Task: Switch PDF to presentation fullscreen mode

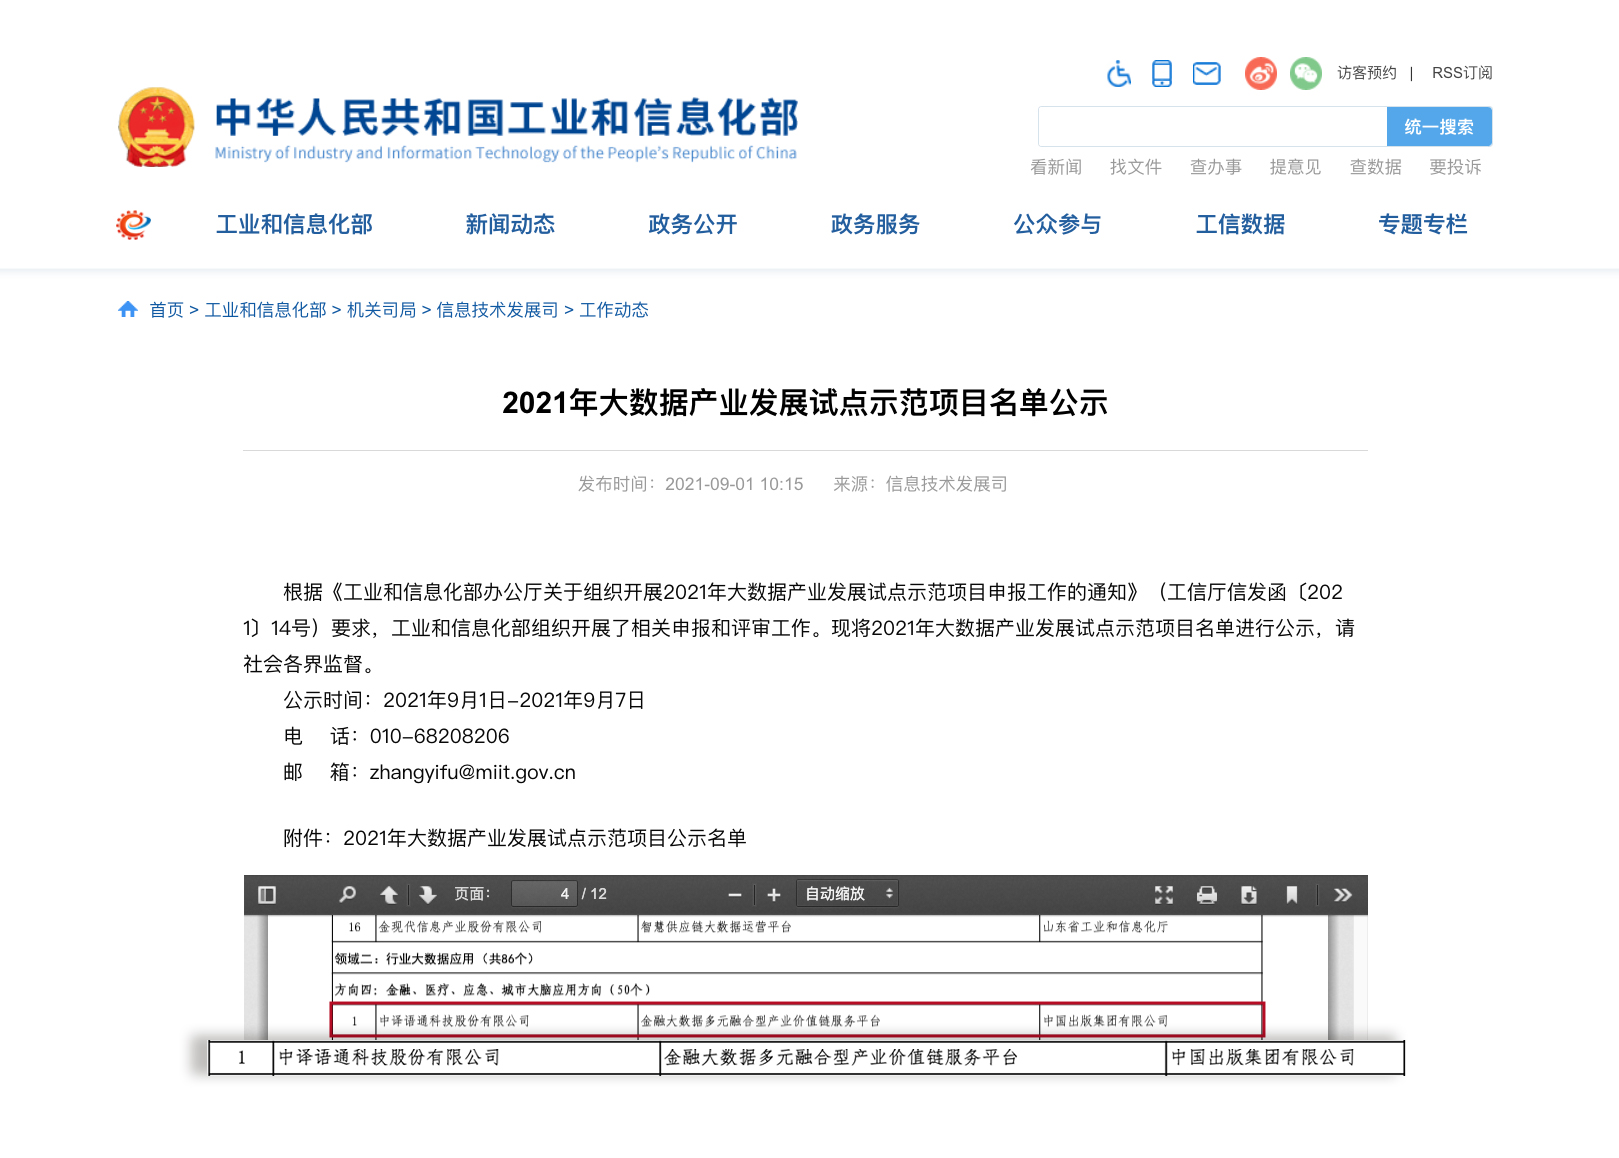Action: [x=1164, y=894]
